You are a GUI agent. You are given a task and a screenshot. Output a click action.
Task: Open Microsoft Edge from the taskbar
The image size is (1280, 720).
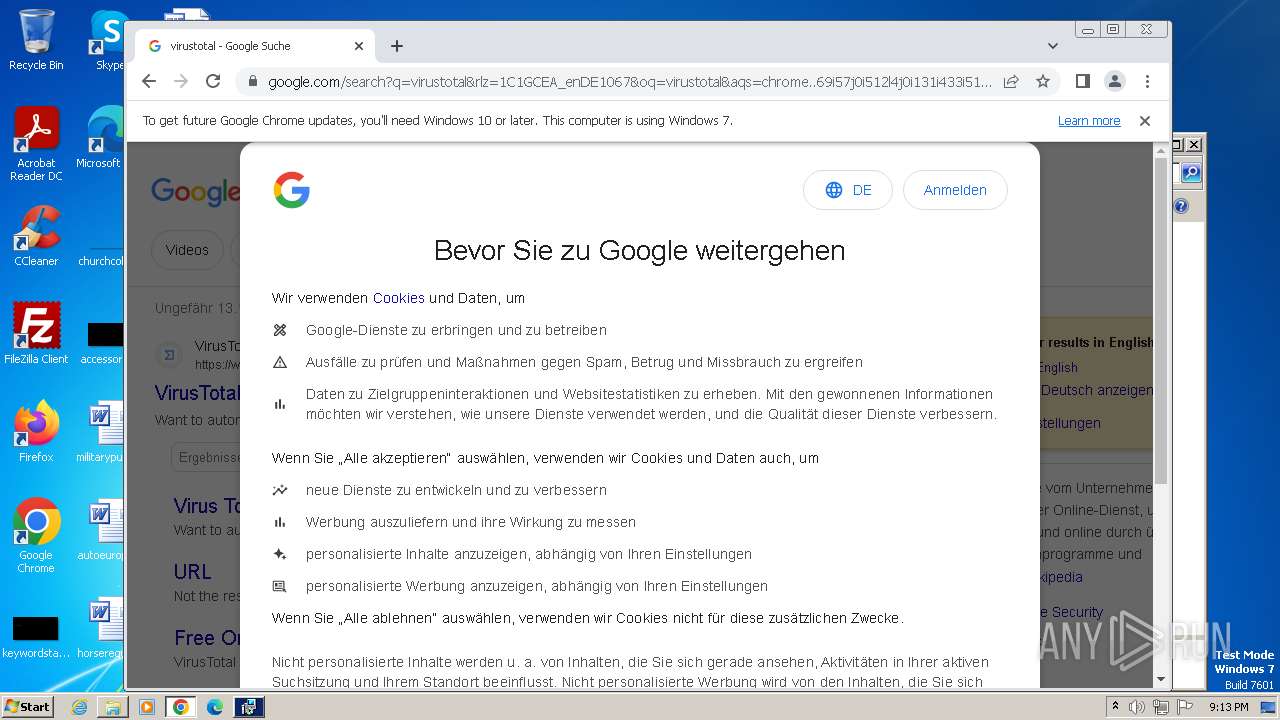click(214, 707)
